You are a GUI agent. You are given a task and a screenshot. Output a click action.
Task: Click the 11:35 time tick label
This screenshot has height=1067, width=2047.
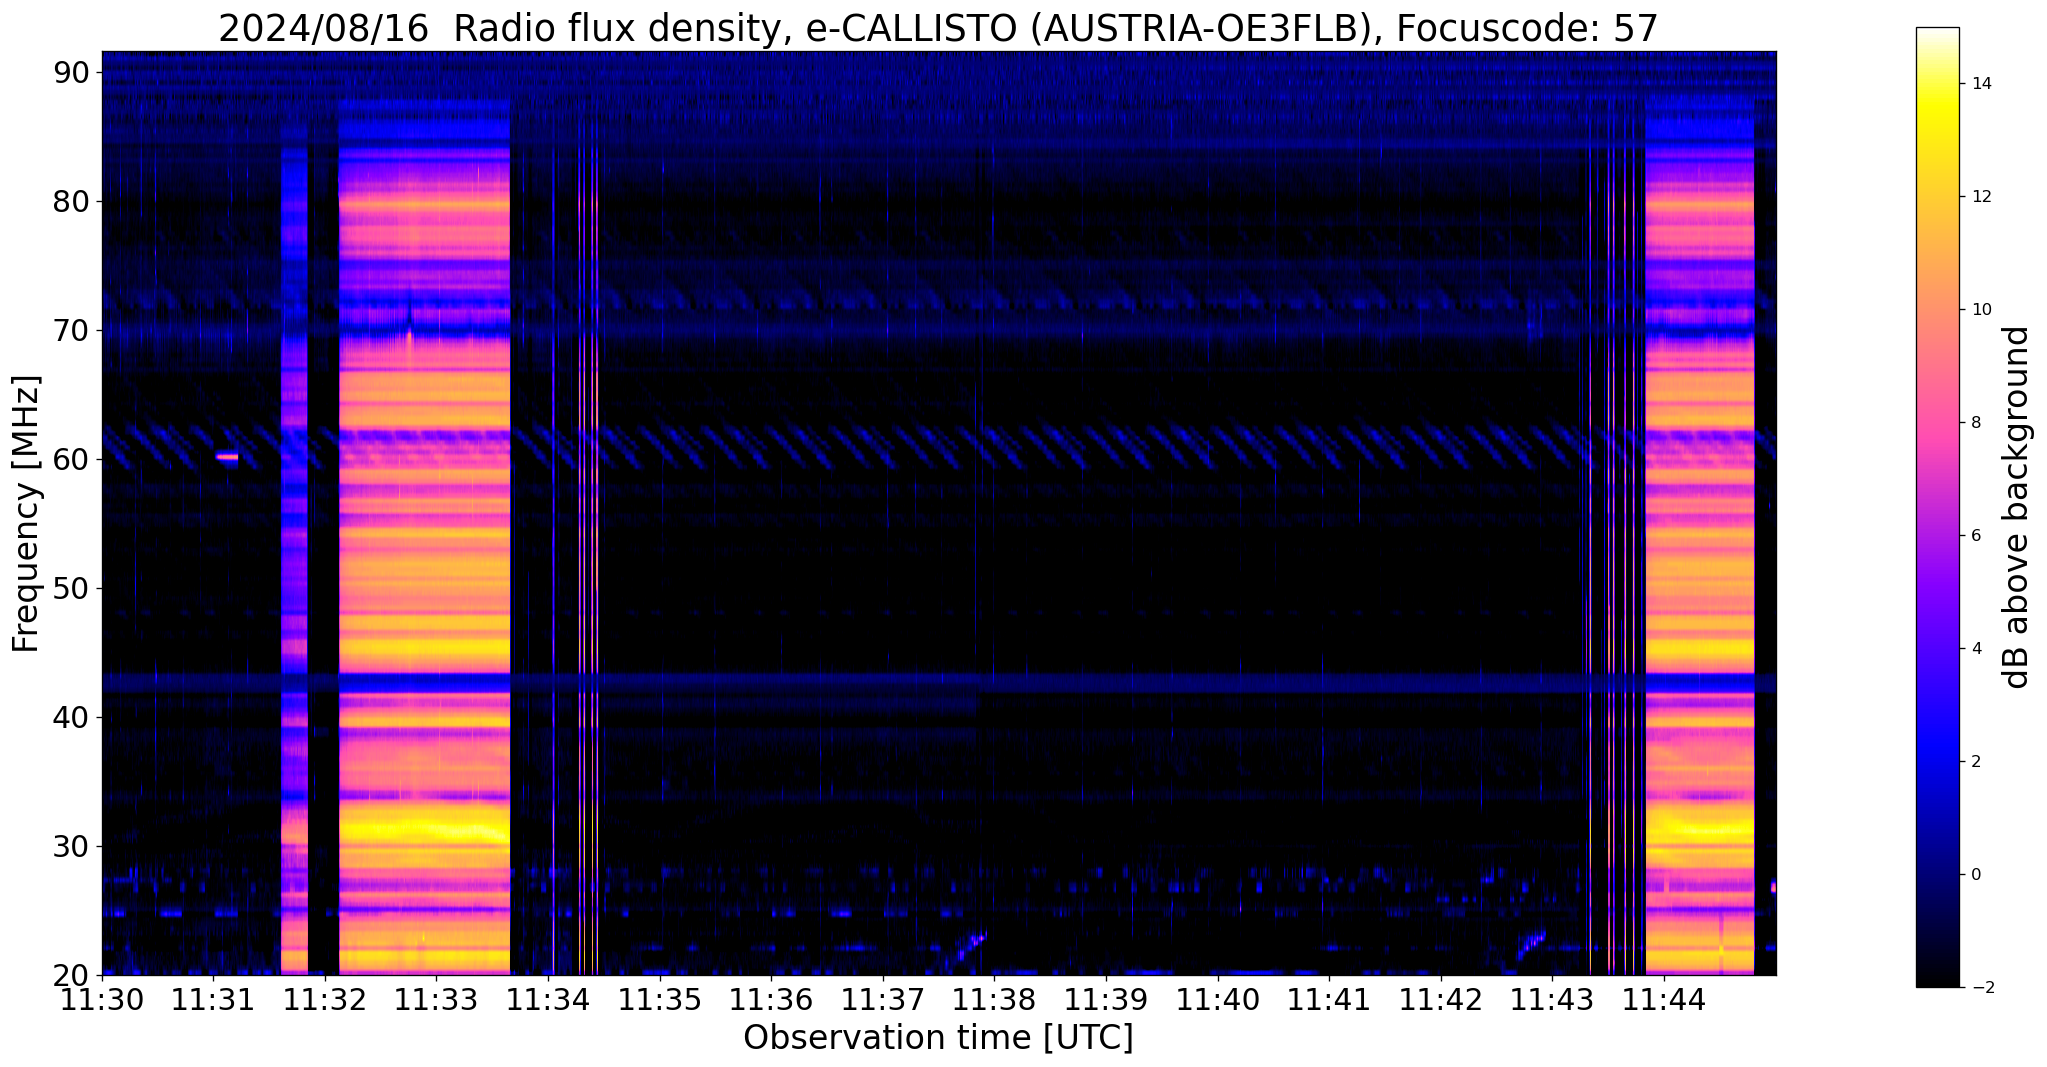[660, 1000]
